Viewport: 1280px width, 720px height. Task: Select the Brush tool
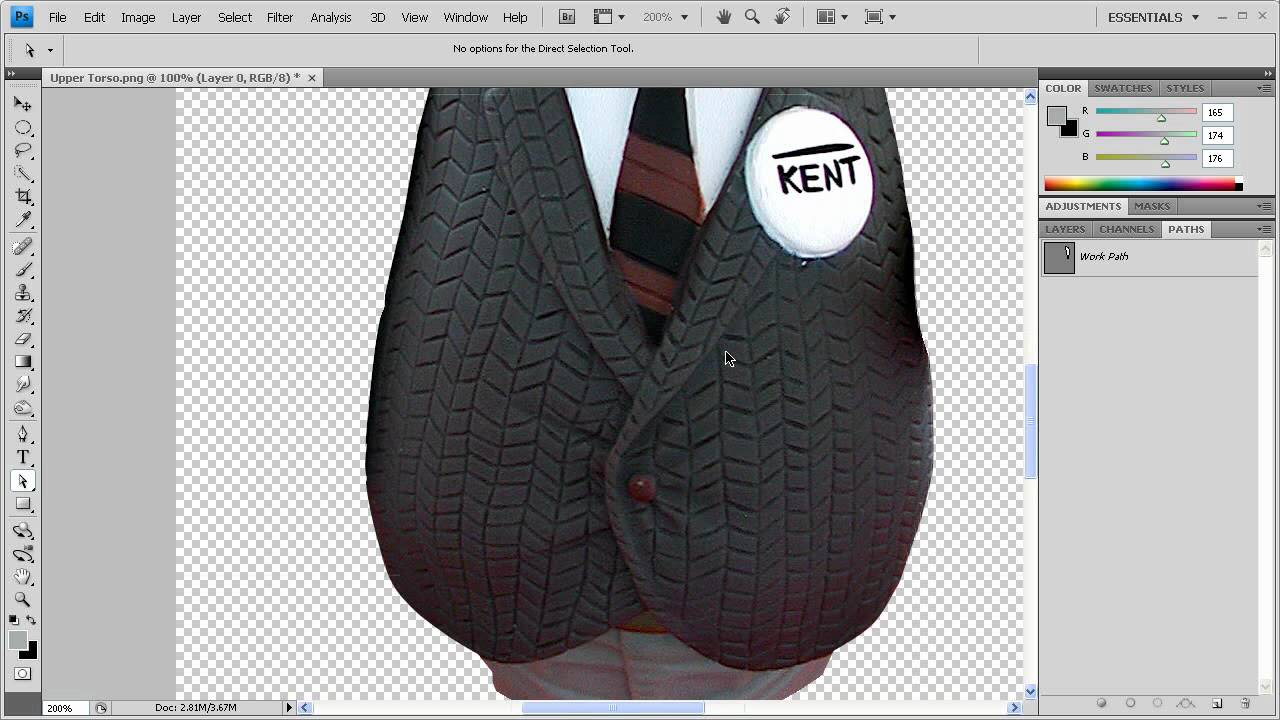(23, 270)
